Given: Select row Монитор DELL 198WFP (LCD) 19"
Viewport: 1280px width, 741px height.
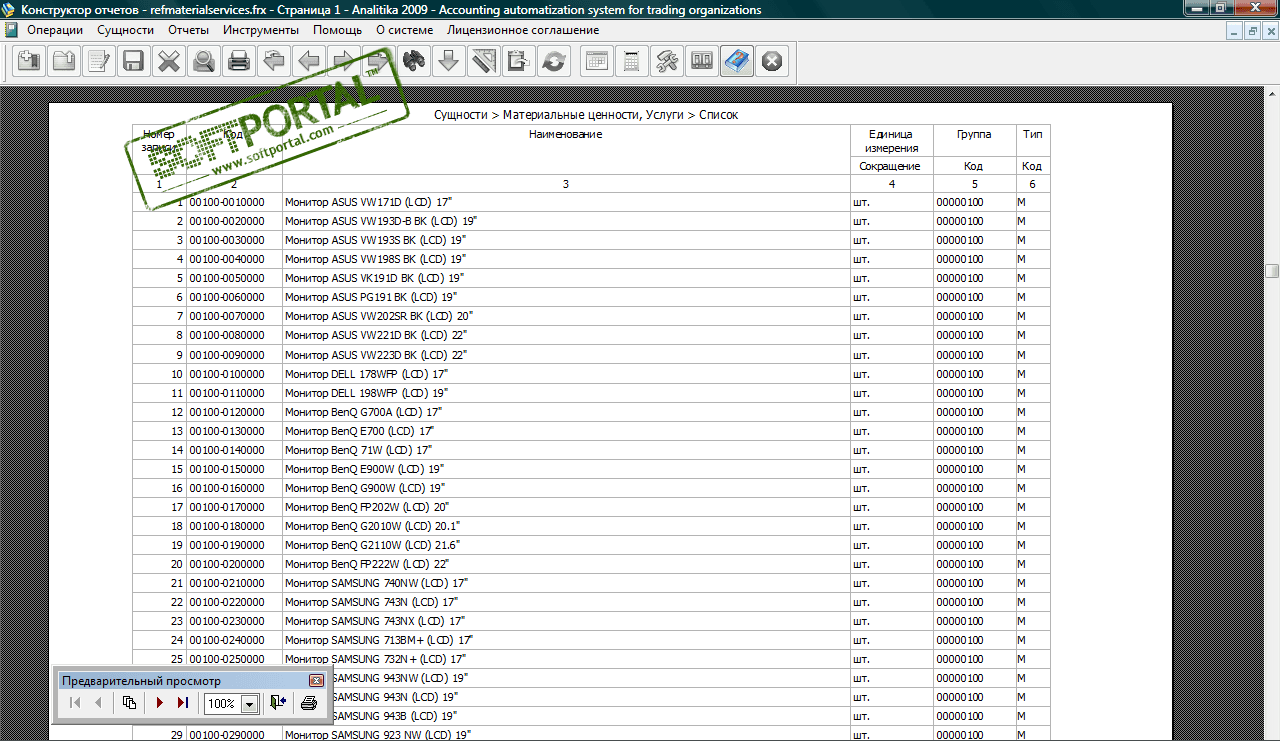Looking at the screenshot, I should coord(592,393).
